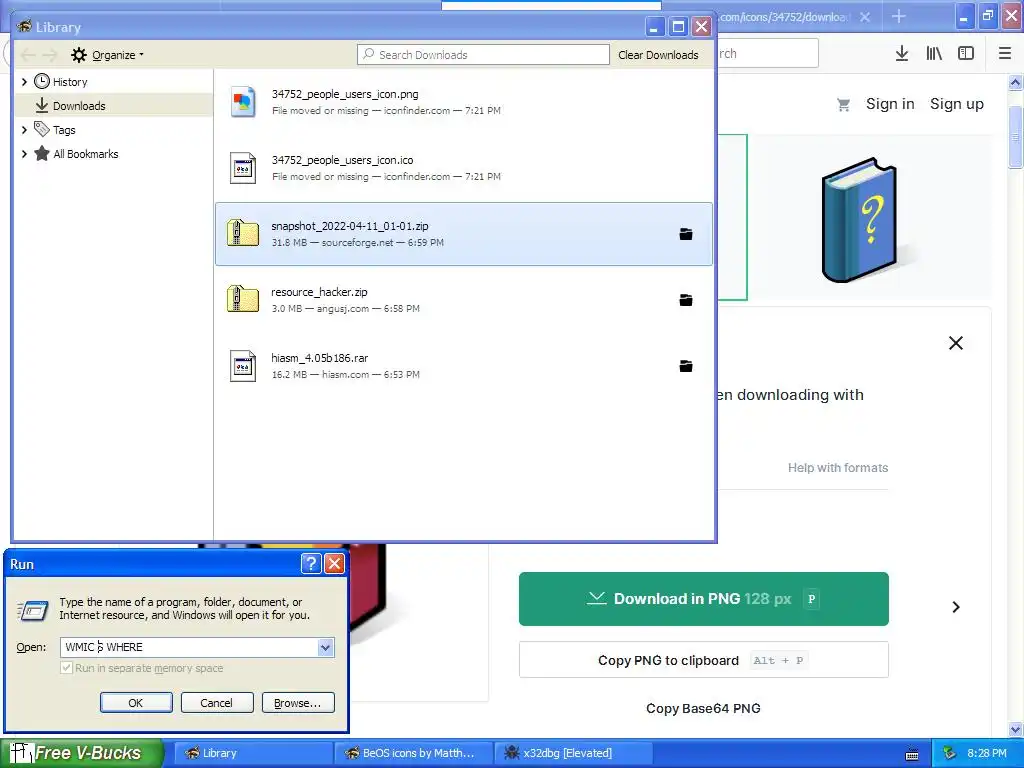The image size is (1024, 768).
Task: Click the Search Downloads field
Action: (x=483, y=55)
